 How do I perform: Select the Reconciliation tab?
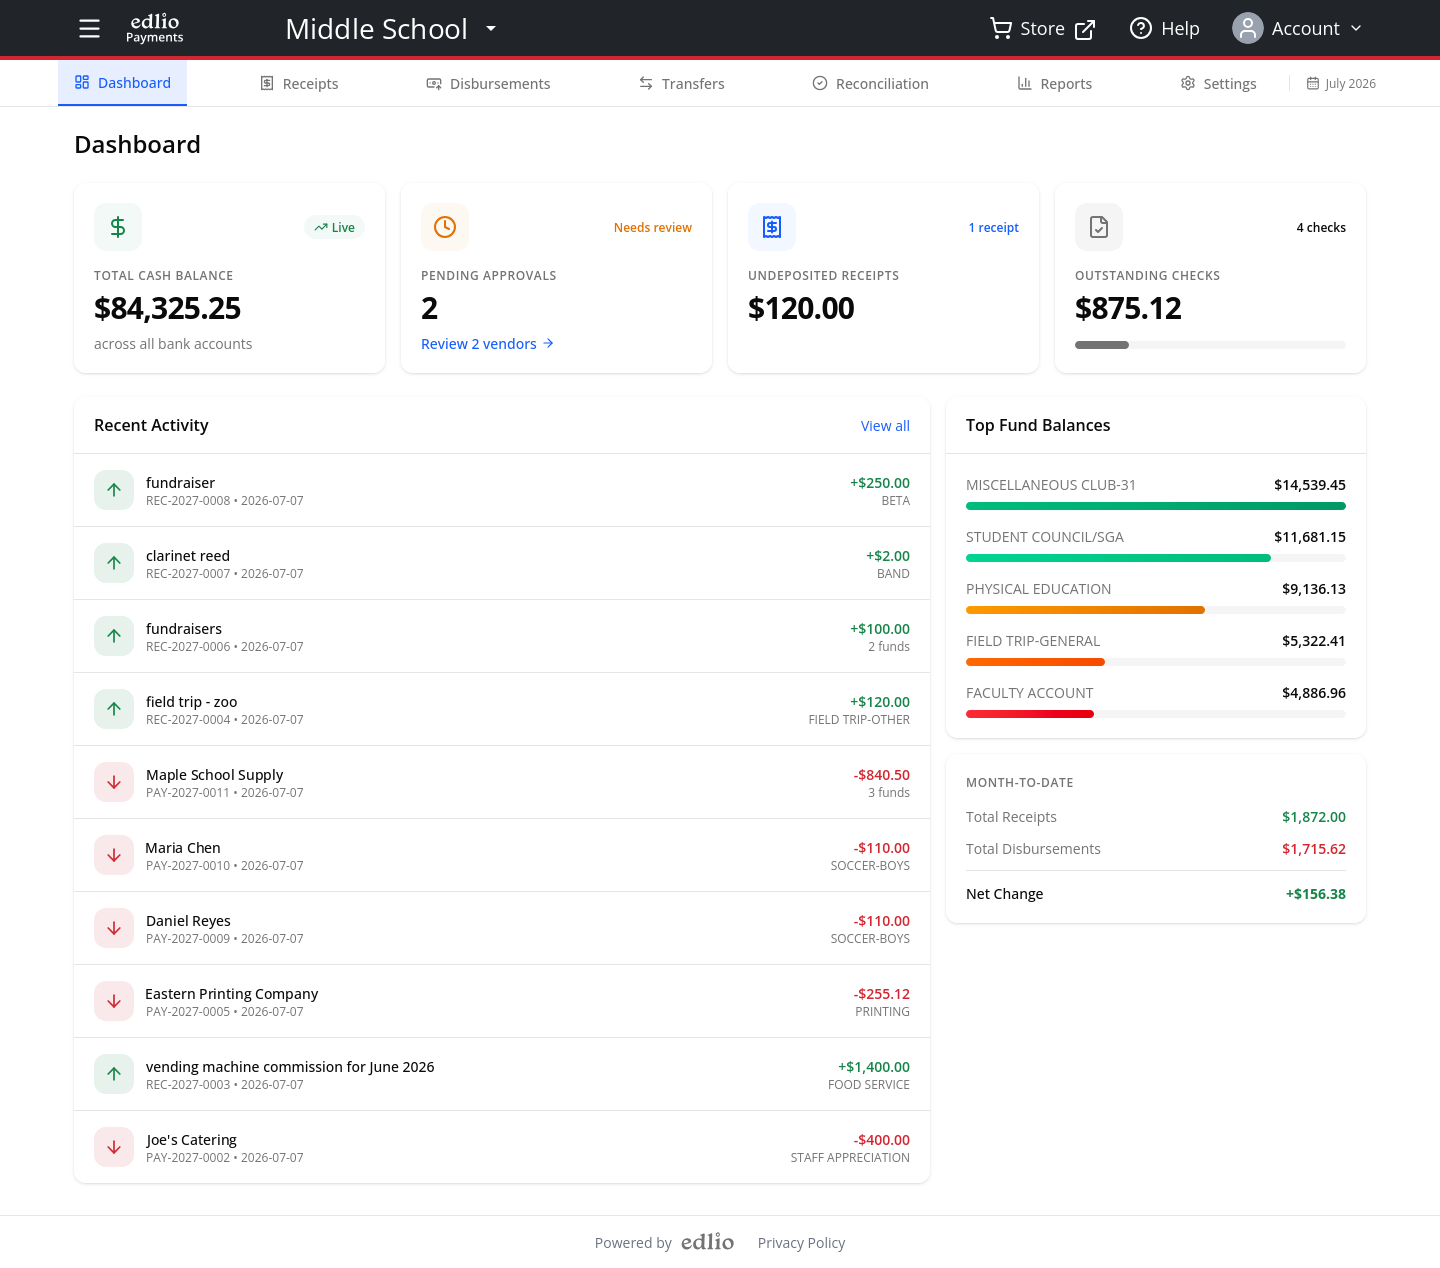coord(870,84)
